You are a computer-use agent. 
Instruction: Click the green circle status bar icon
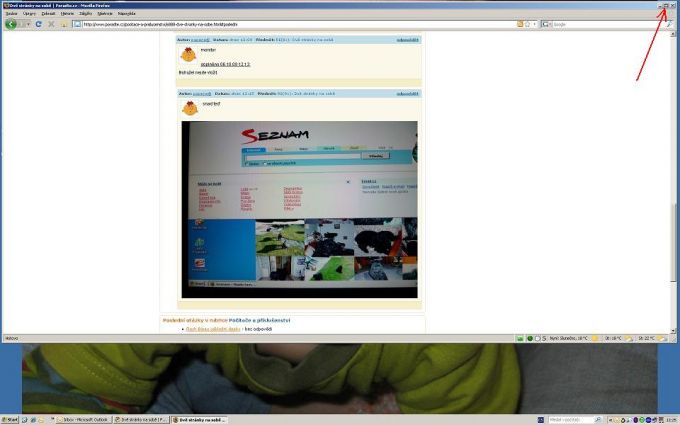[x=530, y=338]
